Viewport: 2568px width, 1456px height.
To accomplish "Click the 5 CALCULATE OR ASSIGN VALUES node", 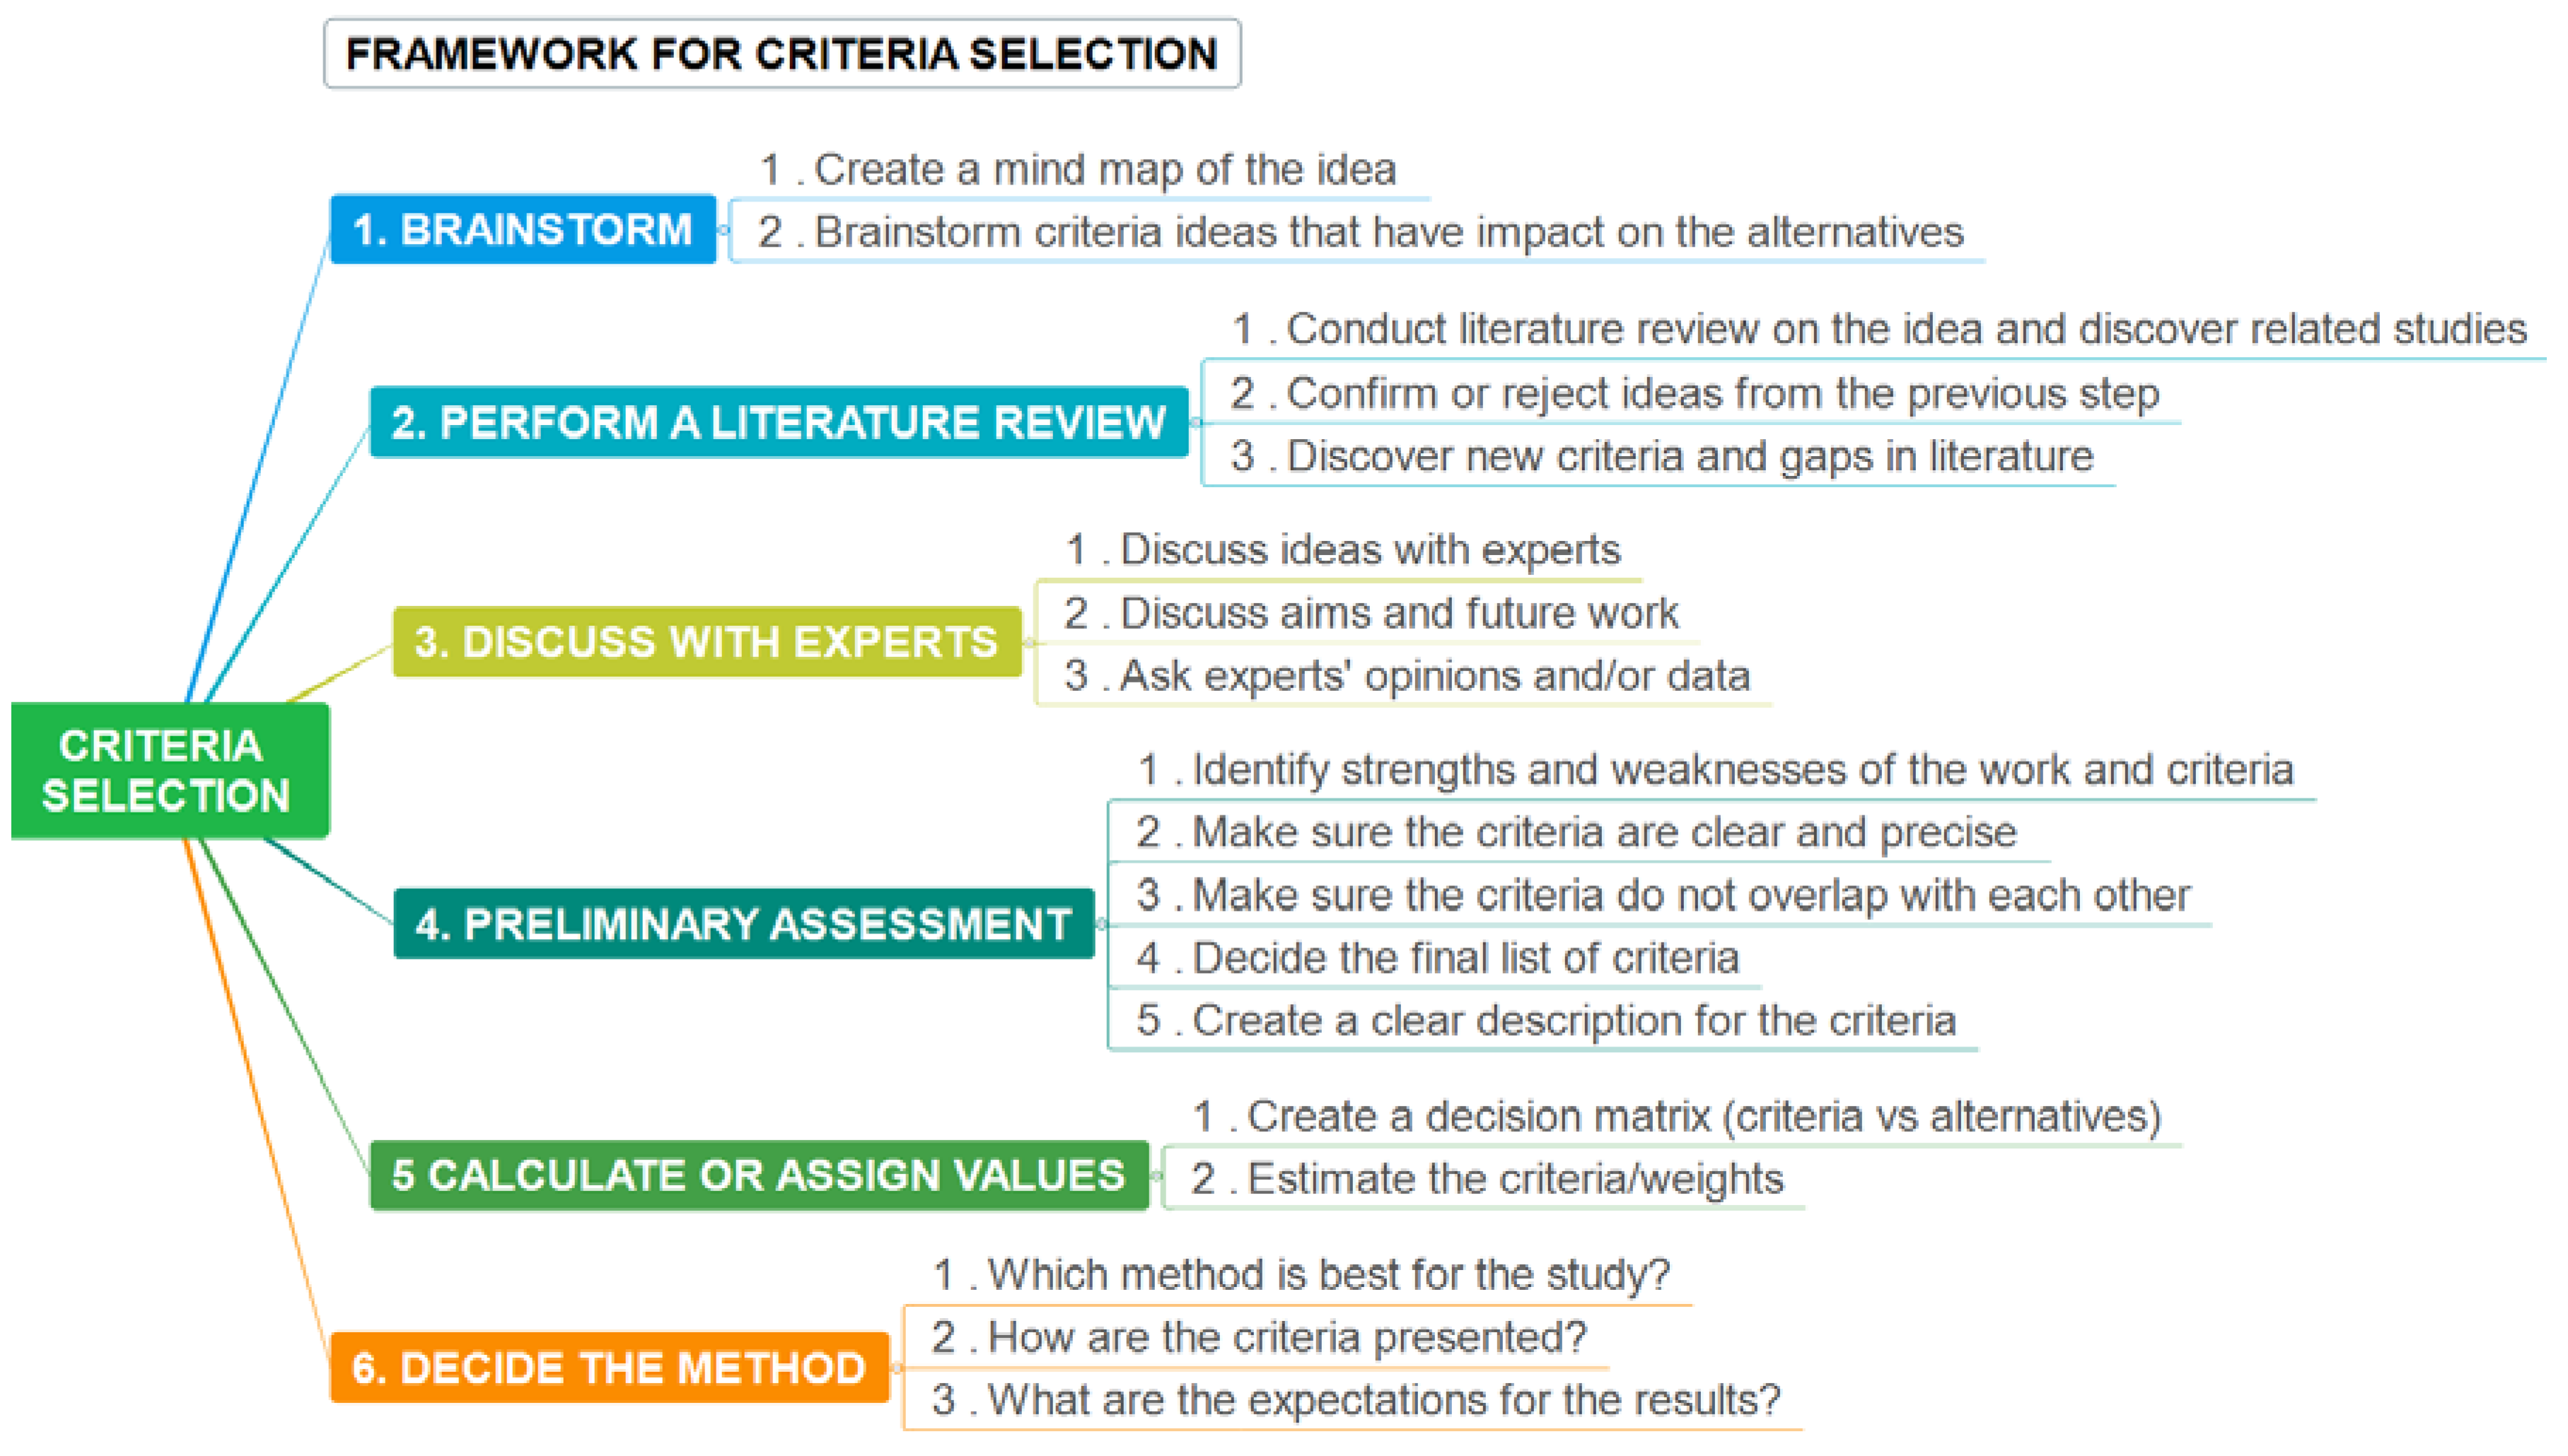I will [758, 1175].
